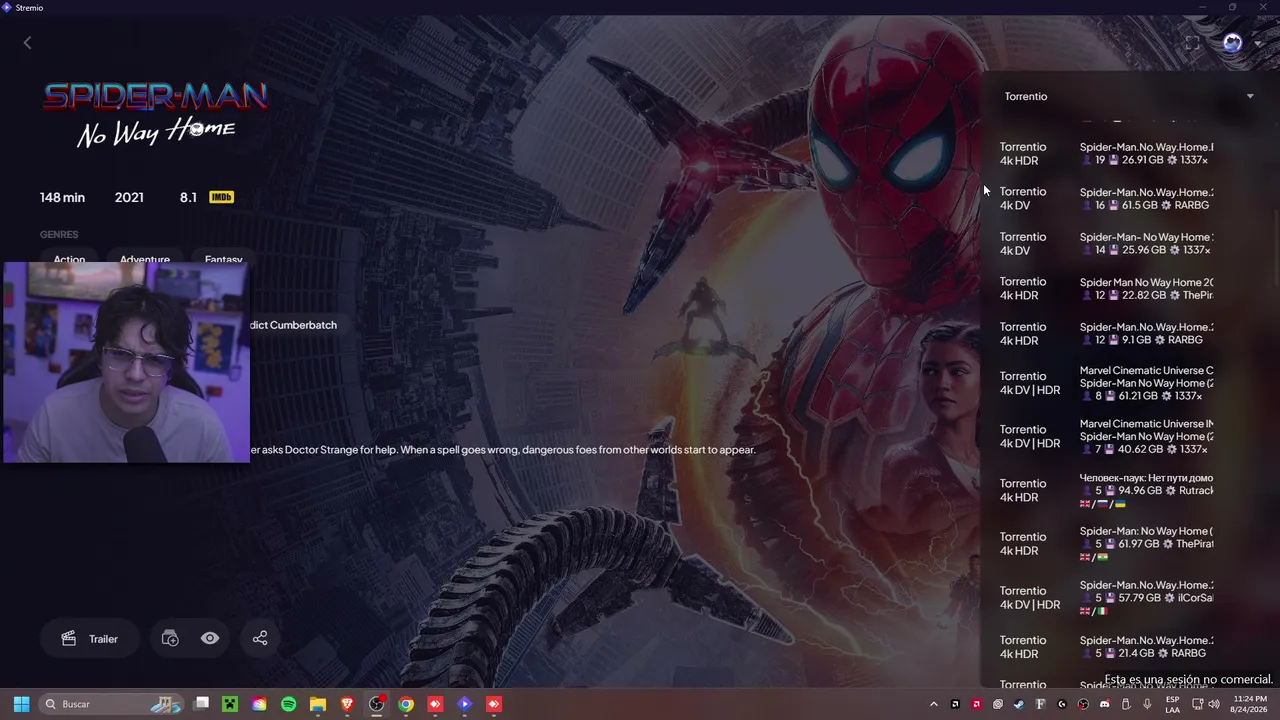The width and height of the screenshot is (1280, 720).
Task: Pick the 40.62 GB Marvel Cinematic Universe stream
Action: pos(1126,436)
